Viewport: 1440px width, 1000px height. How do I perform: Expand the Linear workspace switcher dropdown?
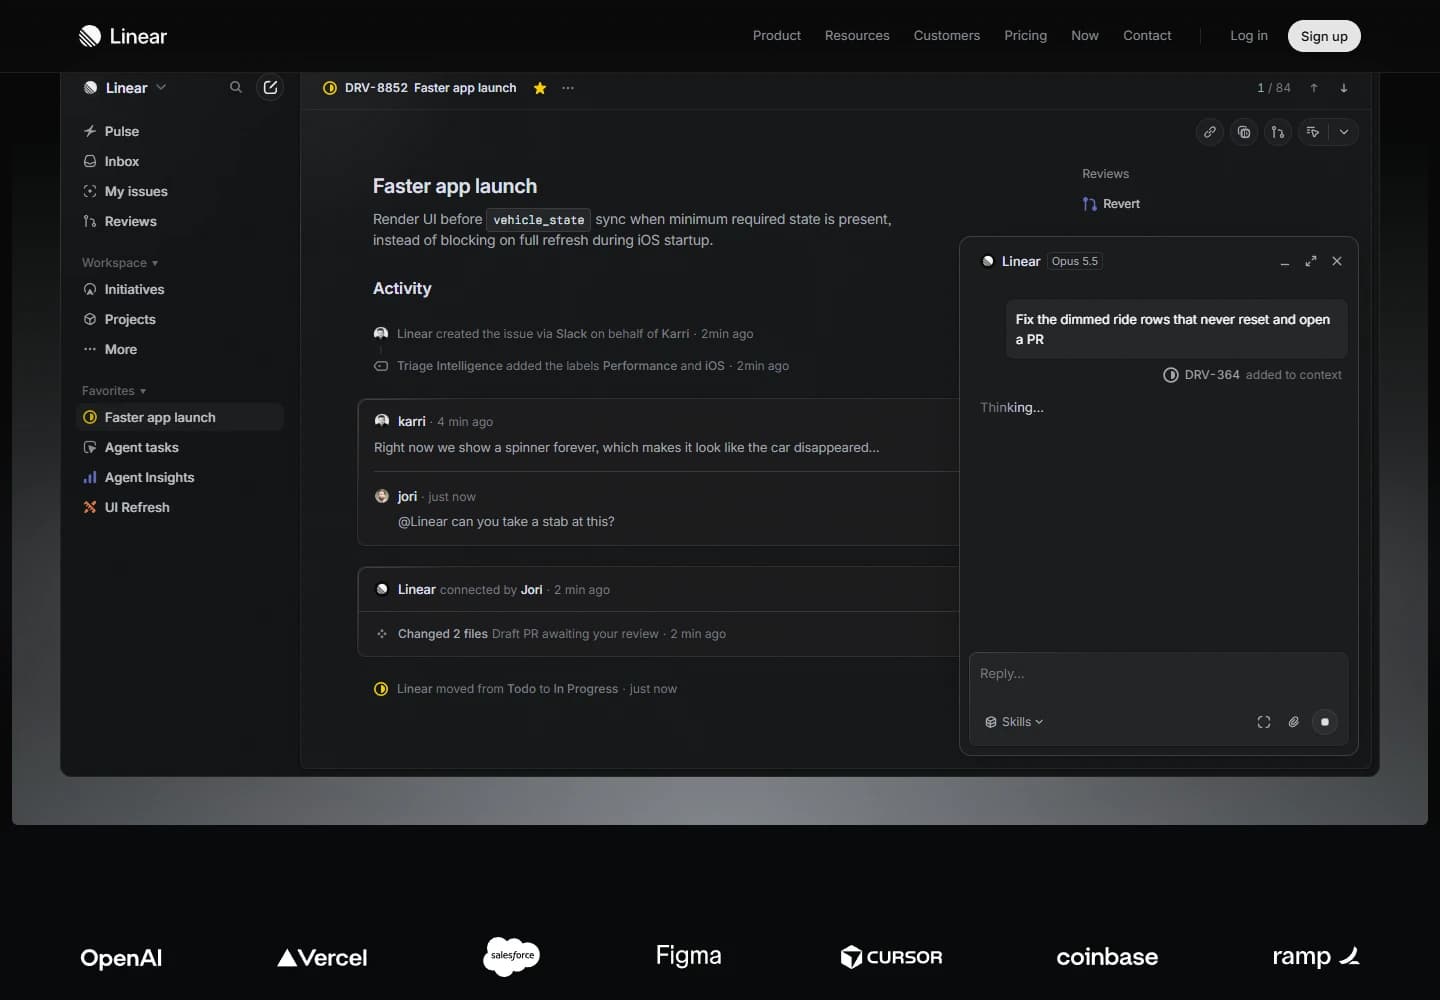126,88
